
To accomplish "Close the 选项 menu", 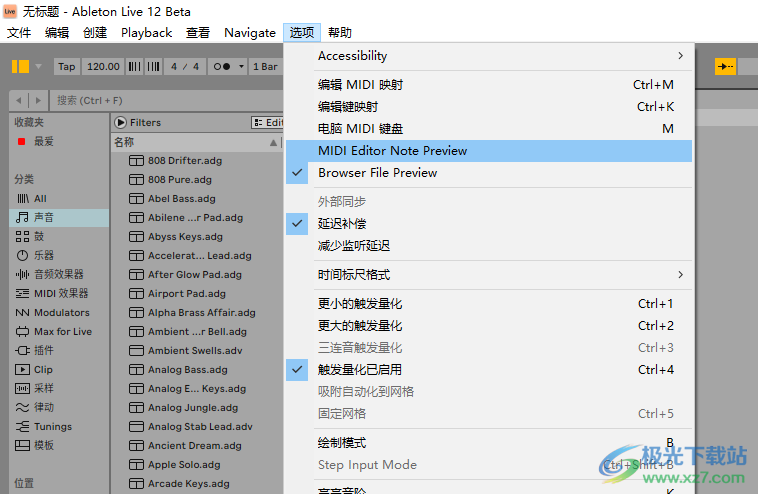I will coord(302,33).
